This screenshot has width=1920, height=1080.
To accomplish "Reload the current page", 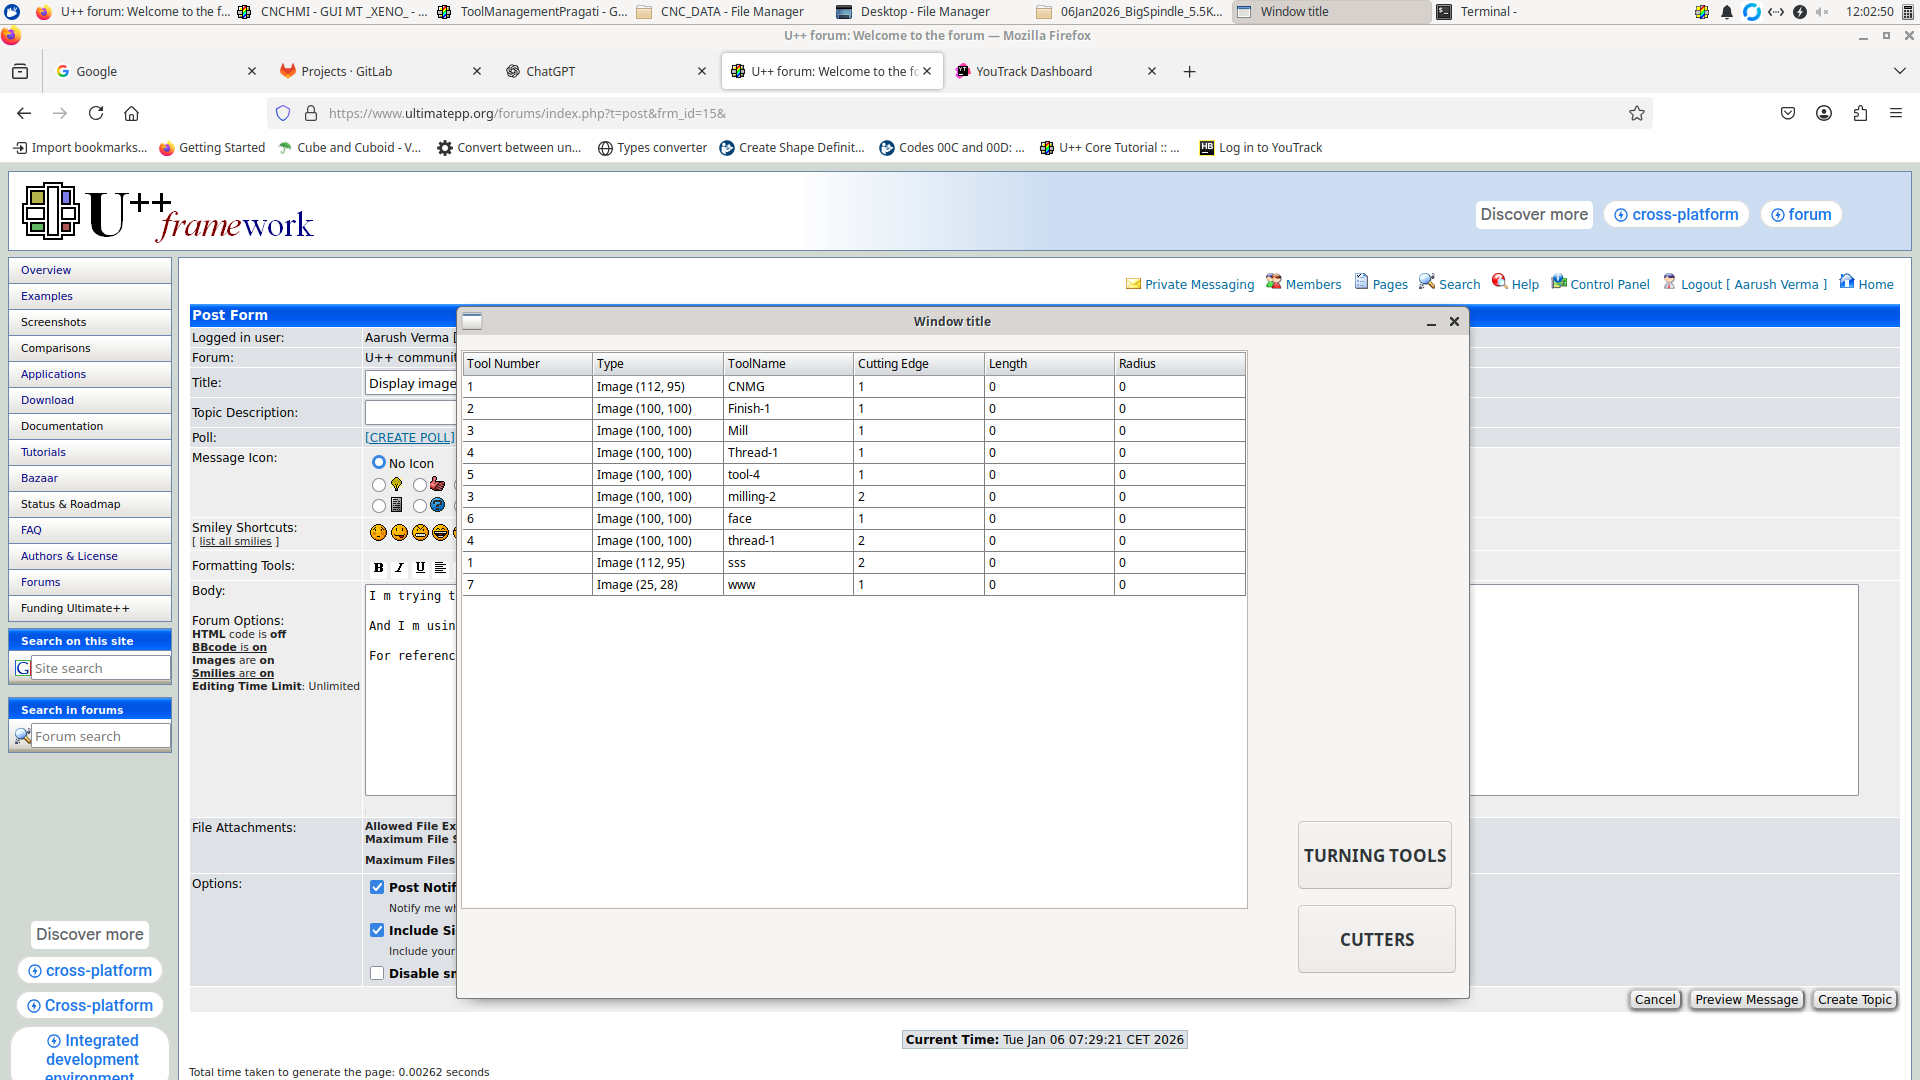I will click(x=96, y=113).
